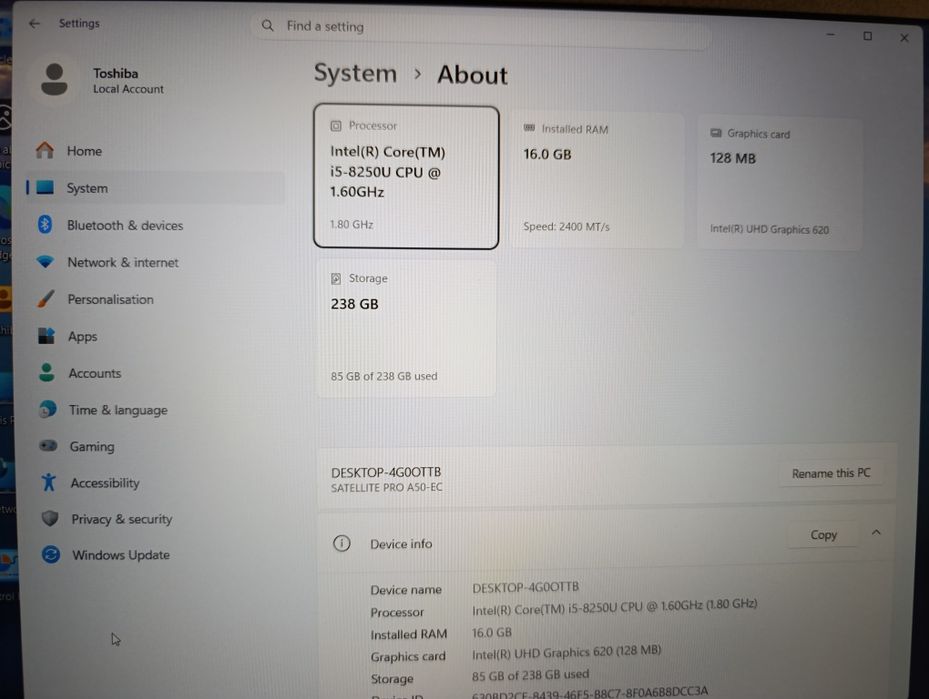Click the Installed RAM icon

529,128
